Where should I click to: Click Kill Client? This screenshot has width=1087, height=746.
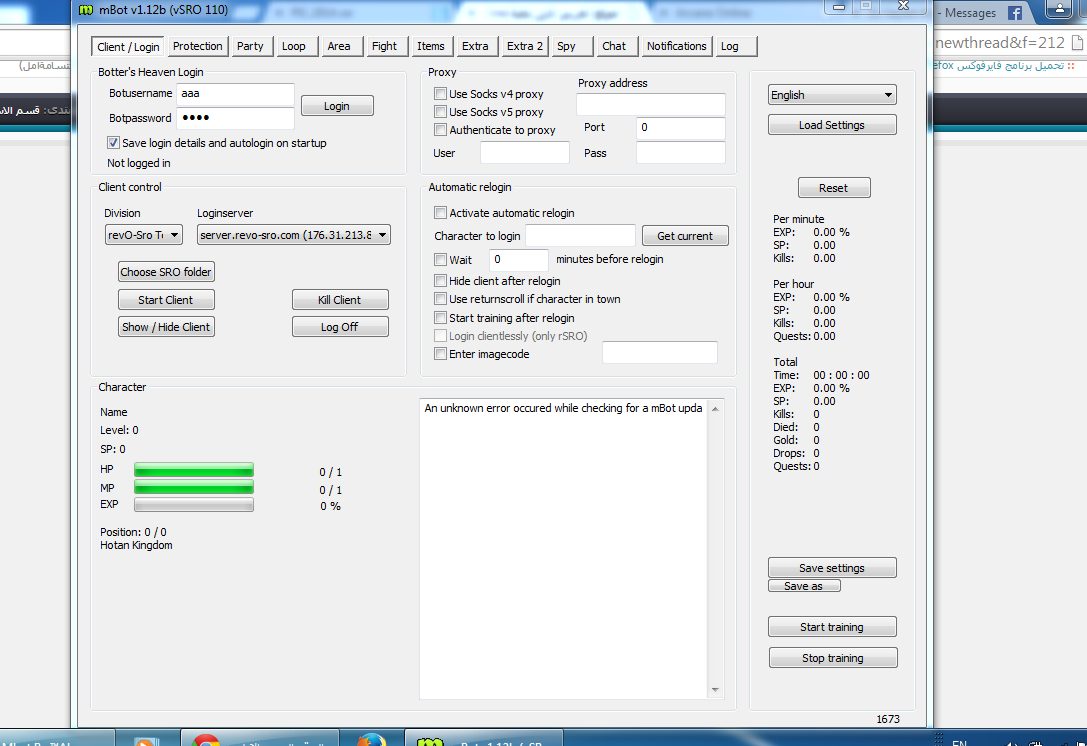click(x=340, y=300)
